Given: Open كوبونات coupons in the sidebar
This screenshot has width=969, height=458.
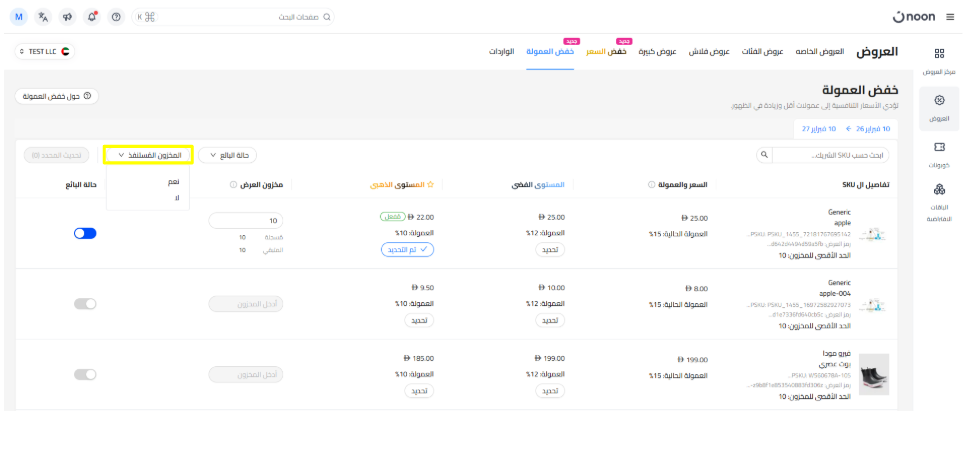Looking at the screenshot, I should click(x=938, y=153).
